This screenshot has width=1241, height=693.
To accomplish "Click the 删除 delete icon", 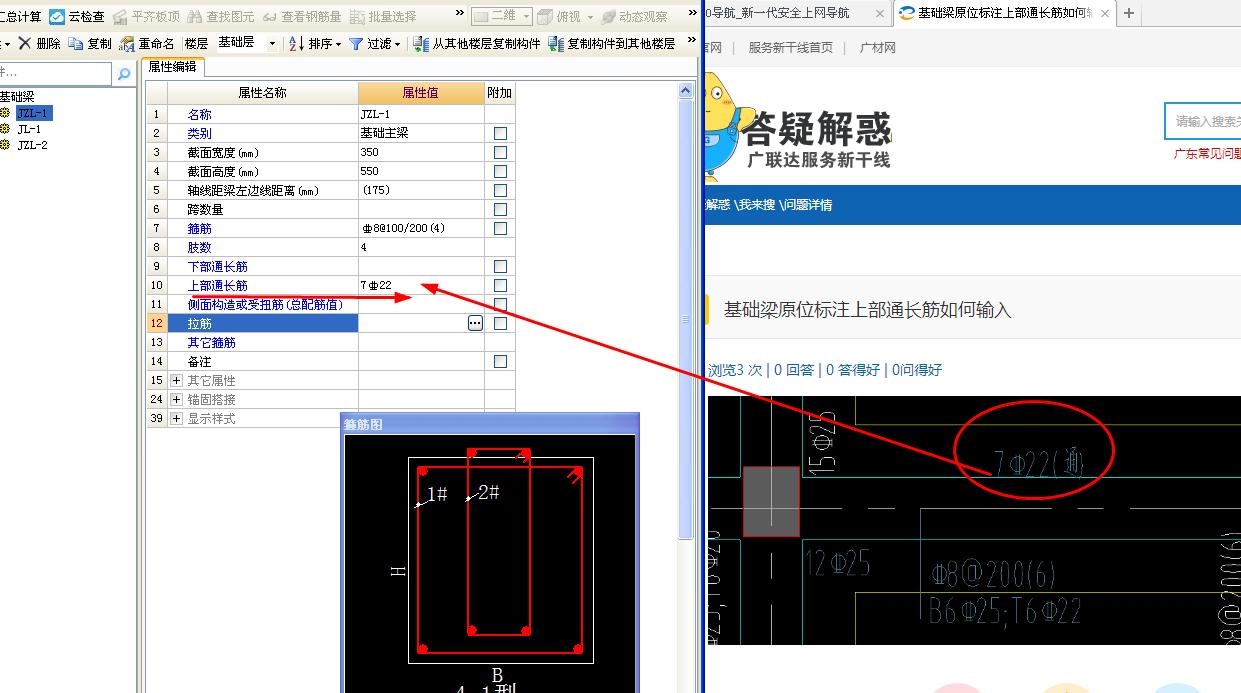I will (x=25, y=44).
